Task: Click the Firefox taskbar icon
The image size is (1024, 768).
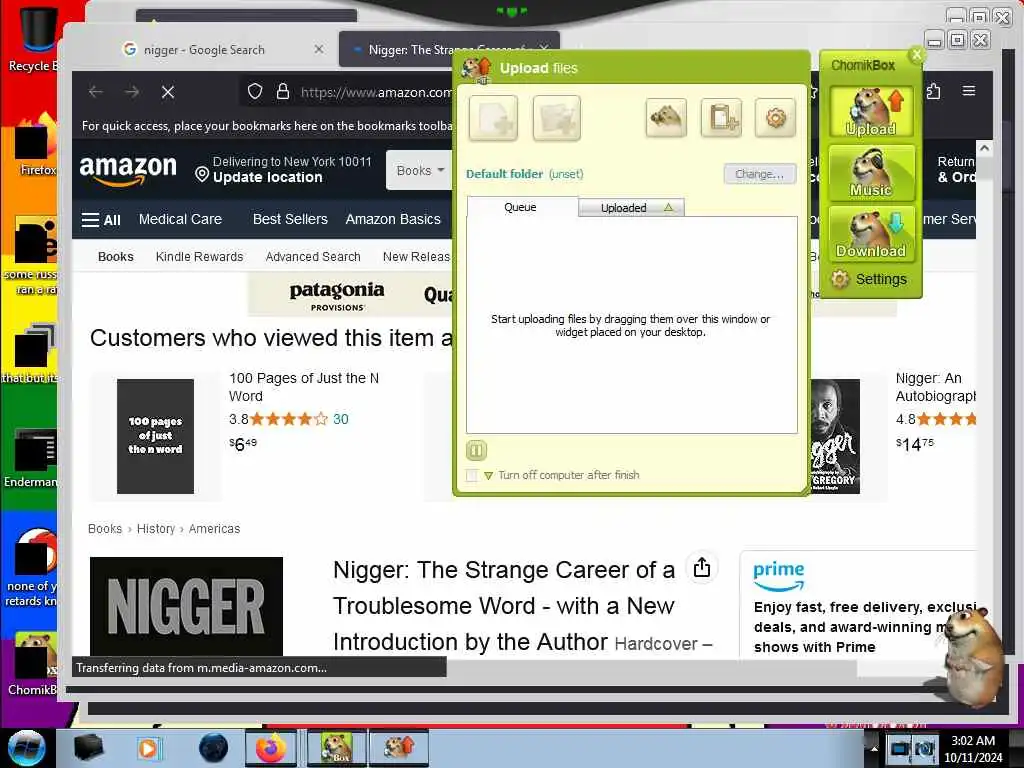Action: pyautogui.click(x=272, y=748)
